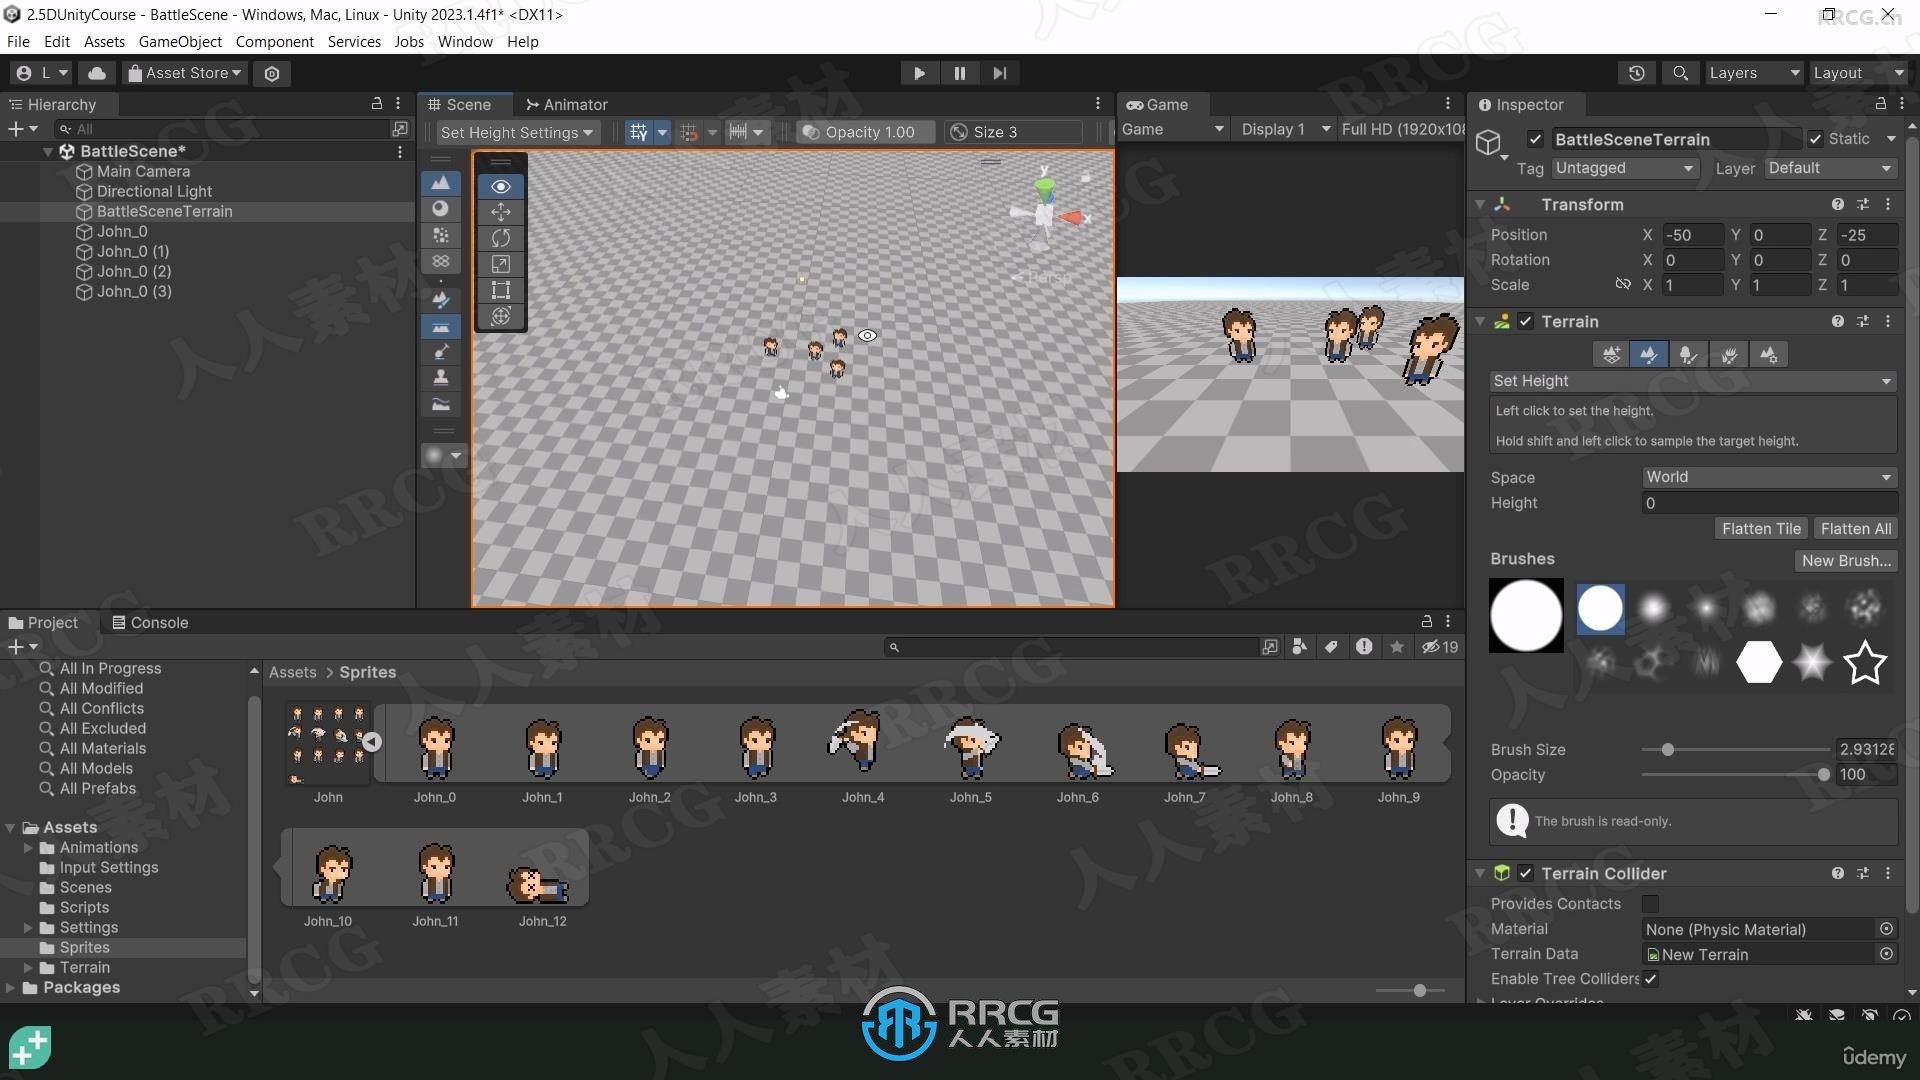Expand the Assets folder in Project panel

click(x=11, y=827)
